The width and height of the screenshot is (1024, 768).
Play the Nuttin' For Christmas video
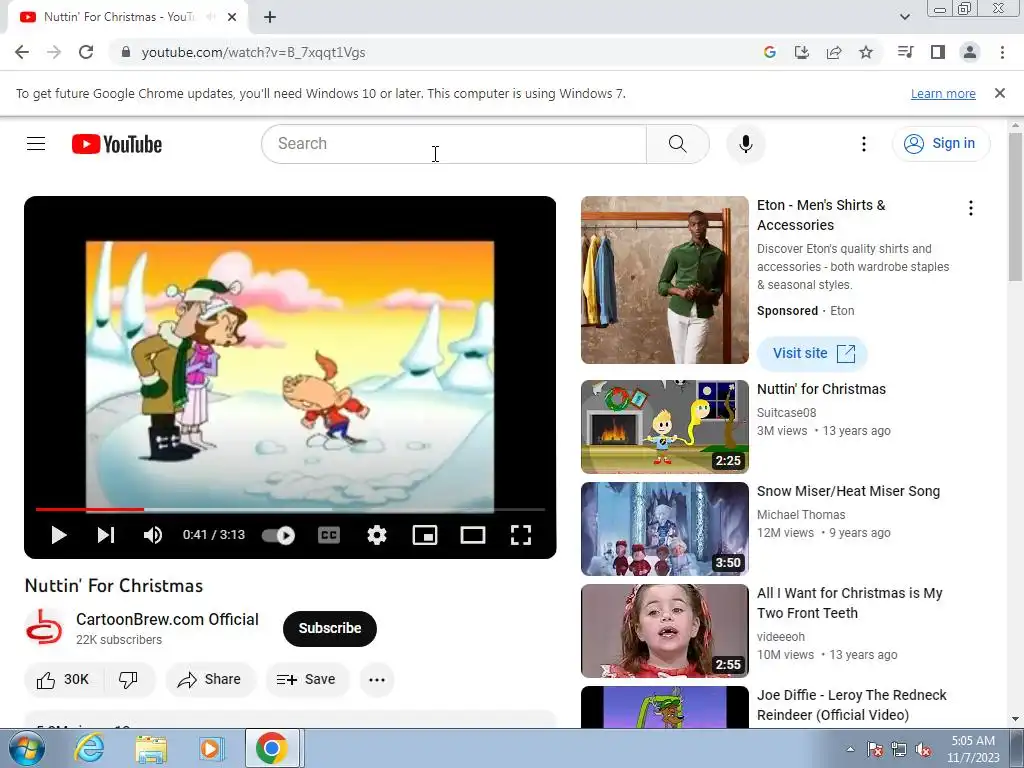click(59, 536)
